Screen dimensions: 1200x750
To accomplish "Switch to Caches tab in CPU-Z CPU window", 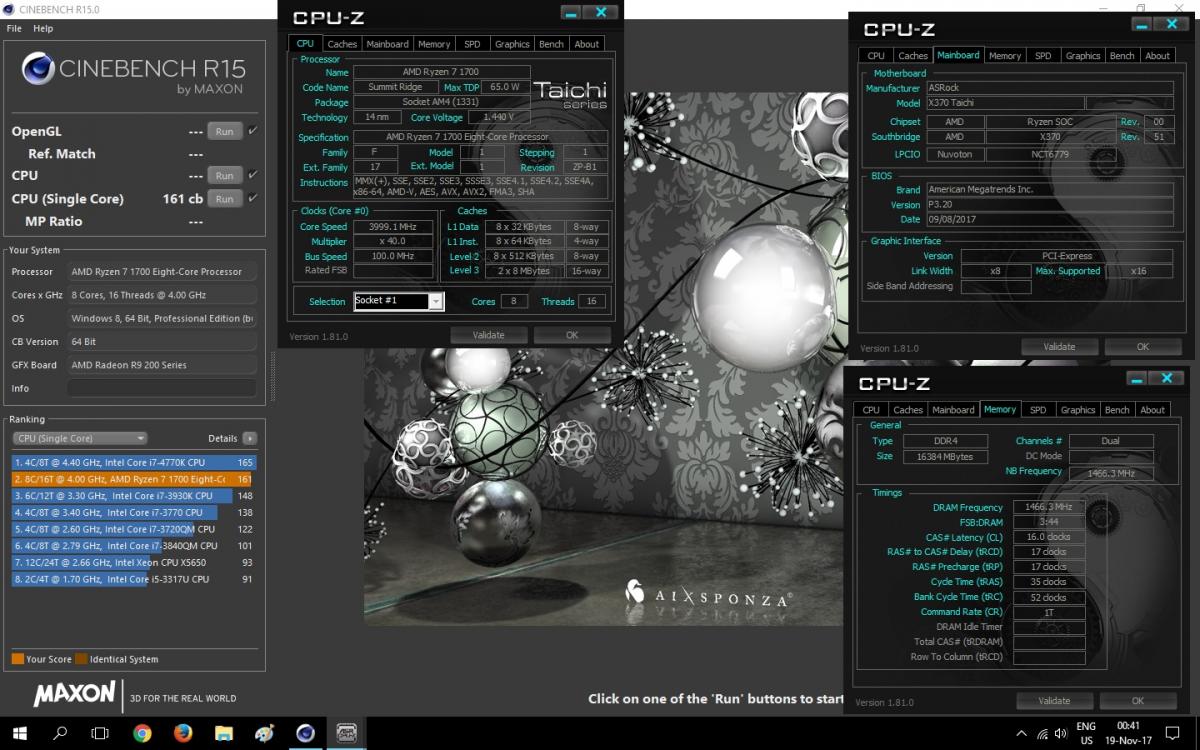I will pyautogui.click(x=342, y=44).
